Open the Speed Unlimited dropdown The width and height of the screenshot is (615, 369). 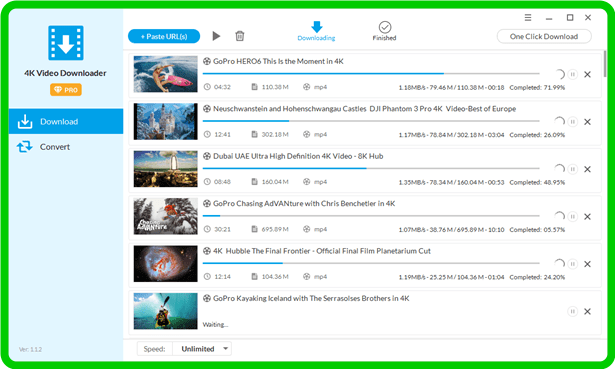tap(202, 349)
